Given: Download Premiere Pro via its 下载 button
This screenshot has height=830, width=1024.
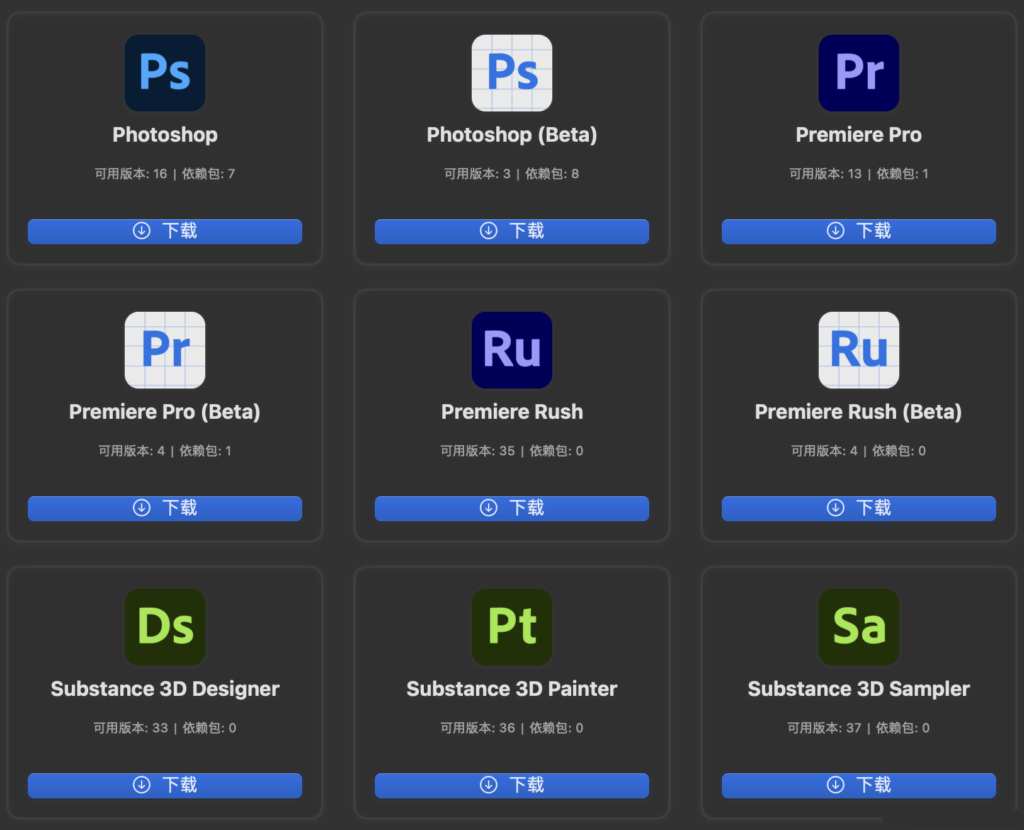Looking at the screenshot, I should [x=858, y=230].
